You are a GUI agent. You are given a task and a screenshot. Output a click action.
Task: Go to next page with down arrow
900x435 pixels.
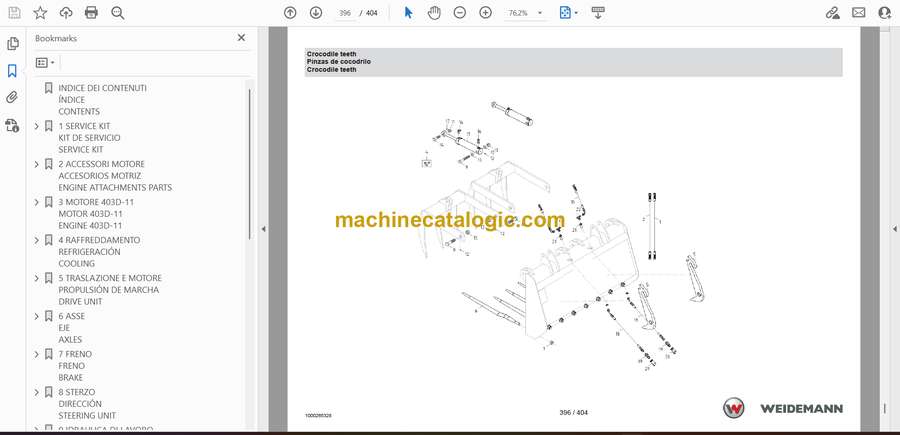pyautogui.click(x=316, y=13)
